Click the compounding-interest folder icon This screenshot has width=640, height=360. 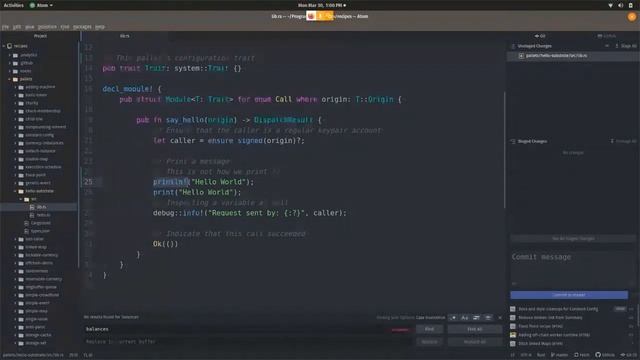(21, 127)
